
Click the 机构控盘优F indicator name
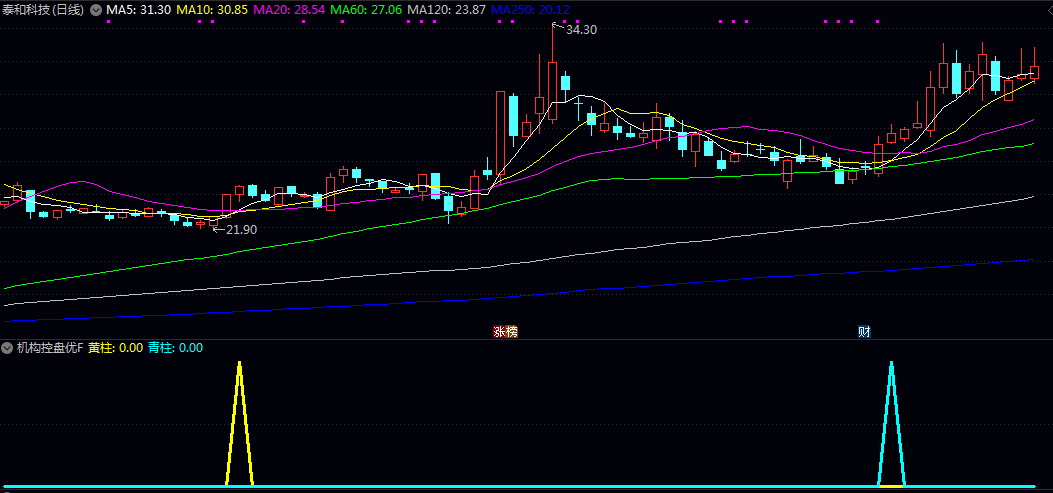click(48, 348)
